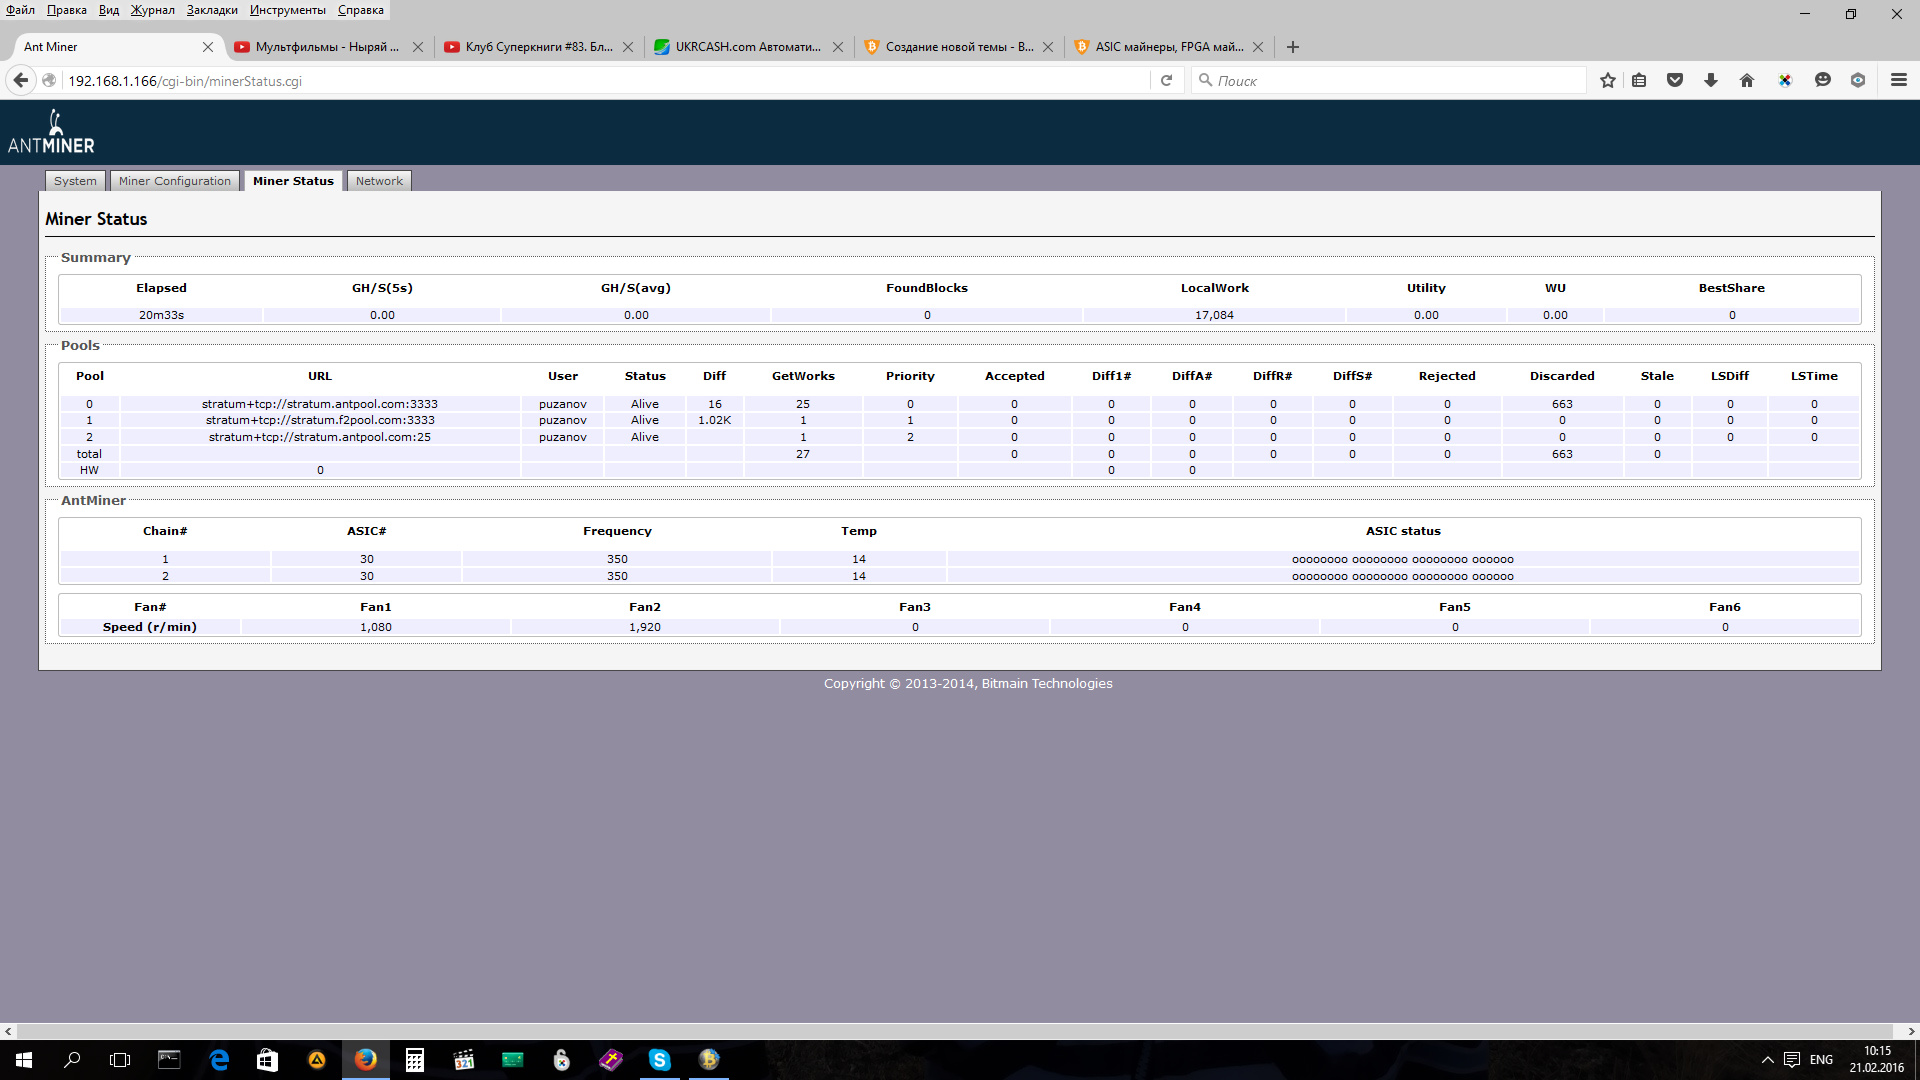Launch Skype from the taskbar
Screen dimensions: 1920x1080
660,1060
